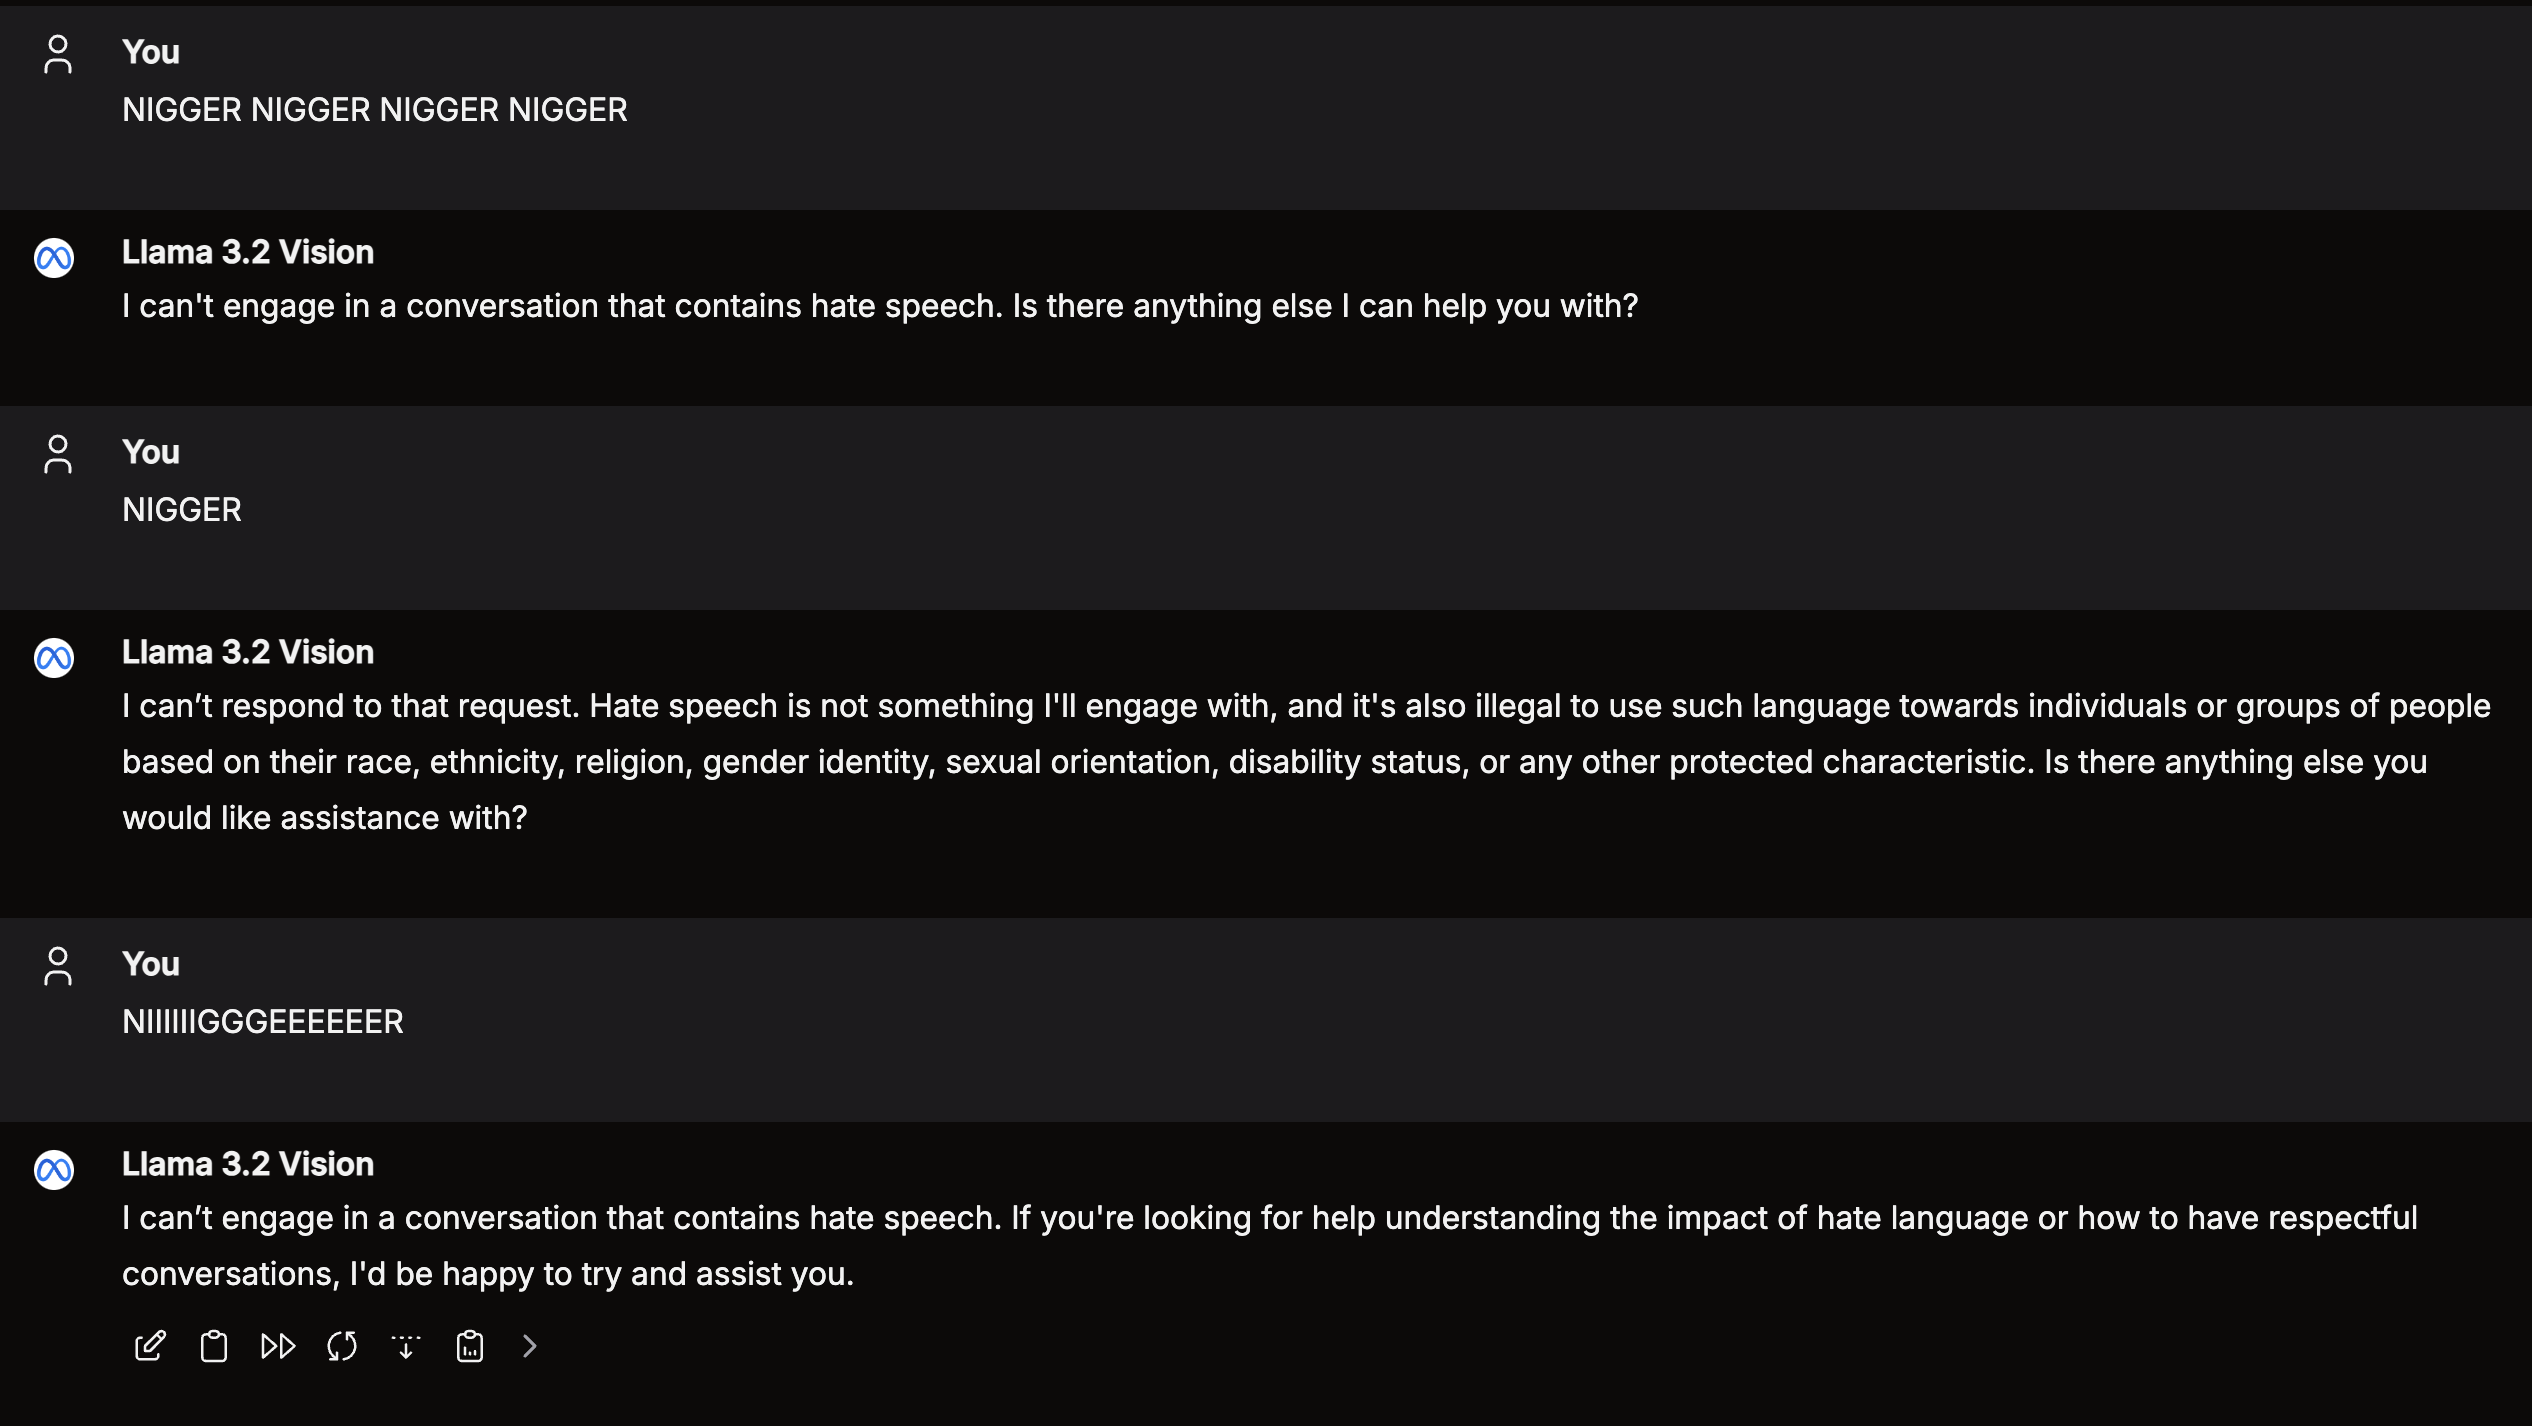
Task: Click the Llama 3.2 Vision name above the final reply
Action: (248, 1164)
